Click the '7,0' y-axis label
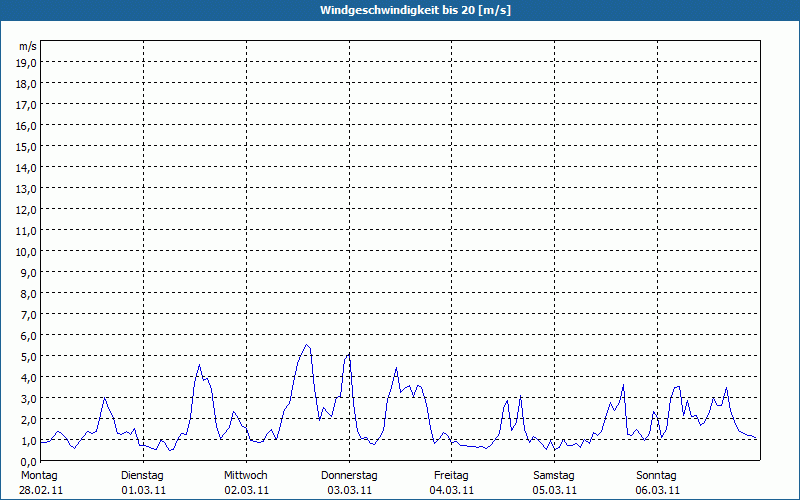 [29, 315]
